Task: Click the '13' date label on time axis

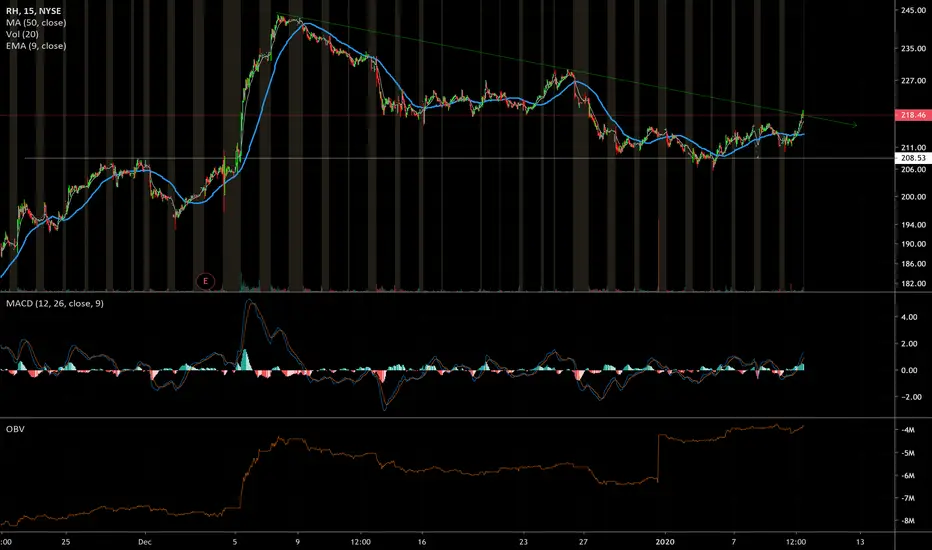Action: 860,542
